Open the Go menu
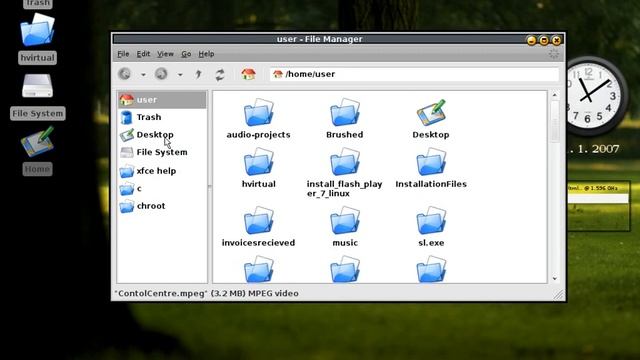 [186, 54]
